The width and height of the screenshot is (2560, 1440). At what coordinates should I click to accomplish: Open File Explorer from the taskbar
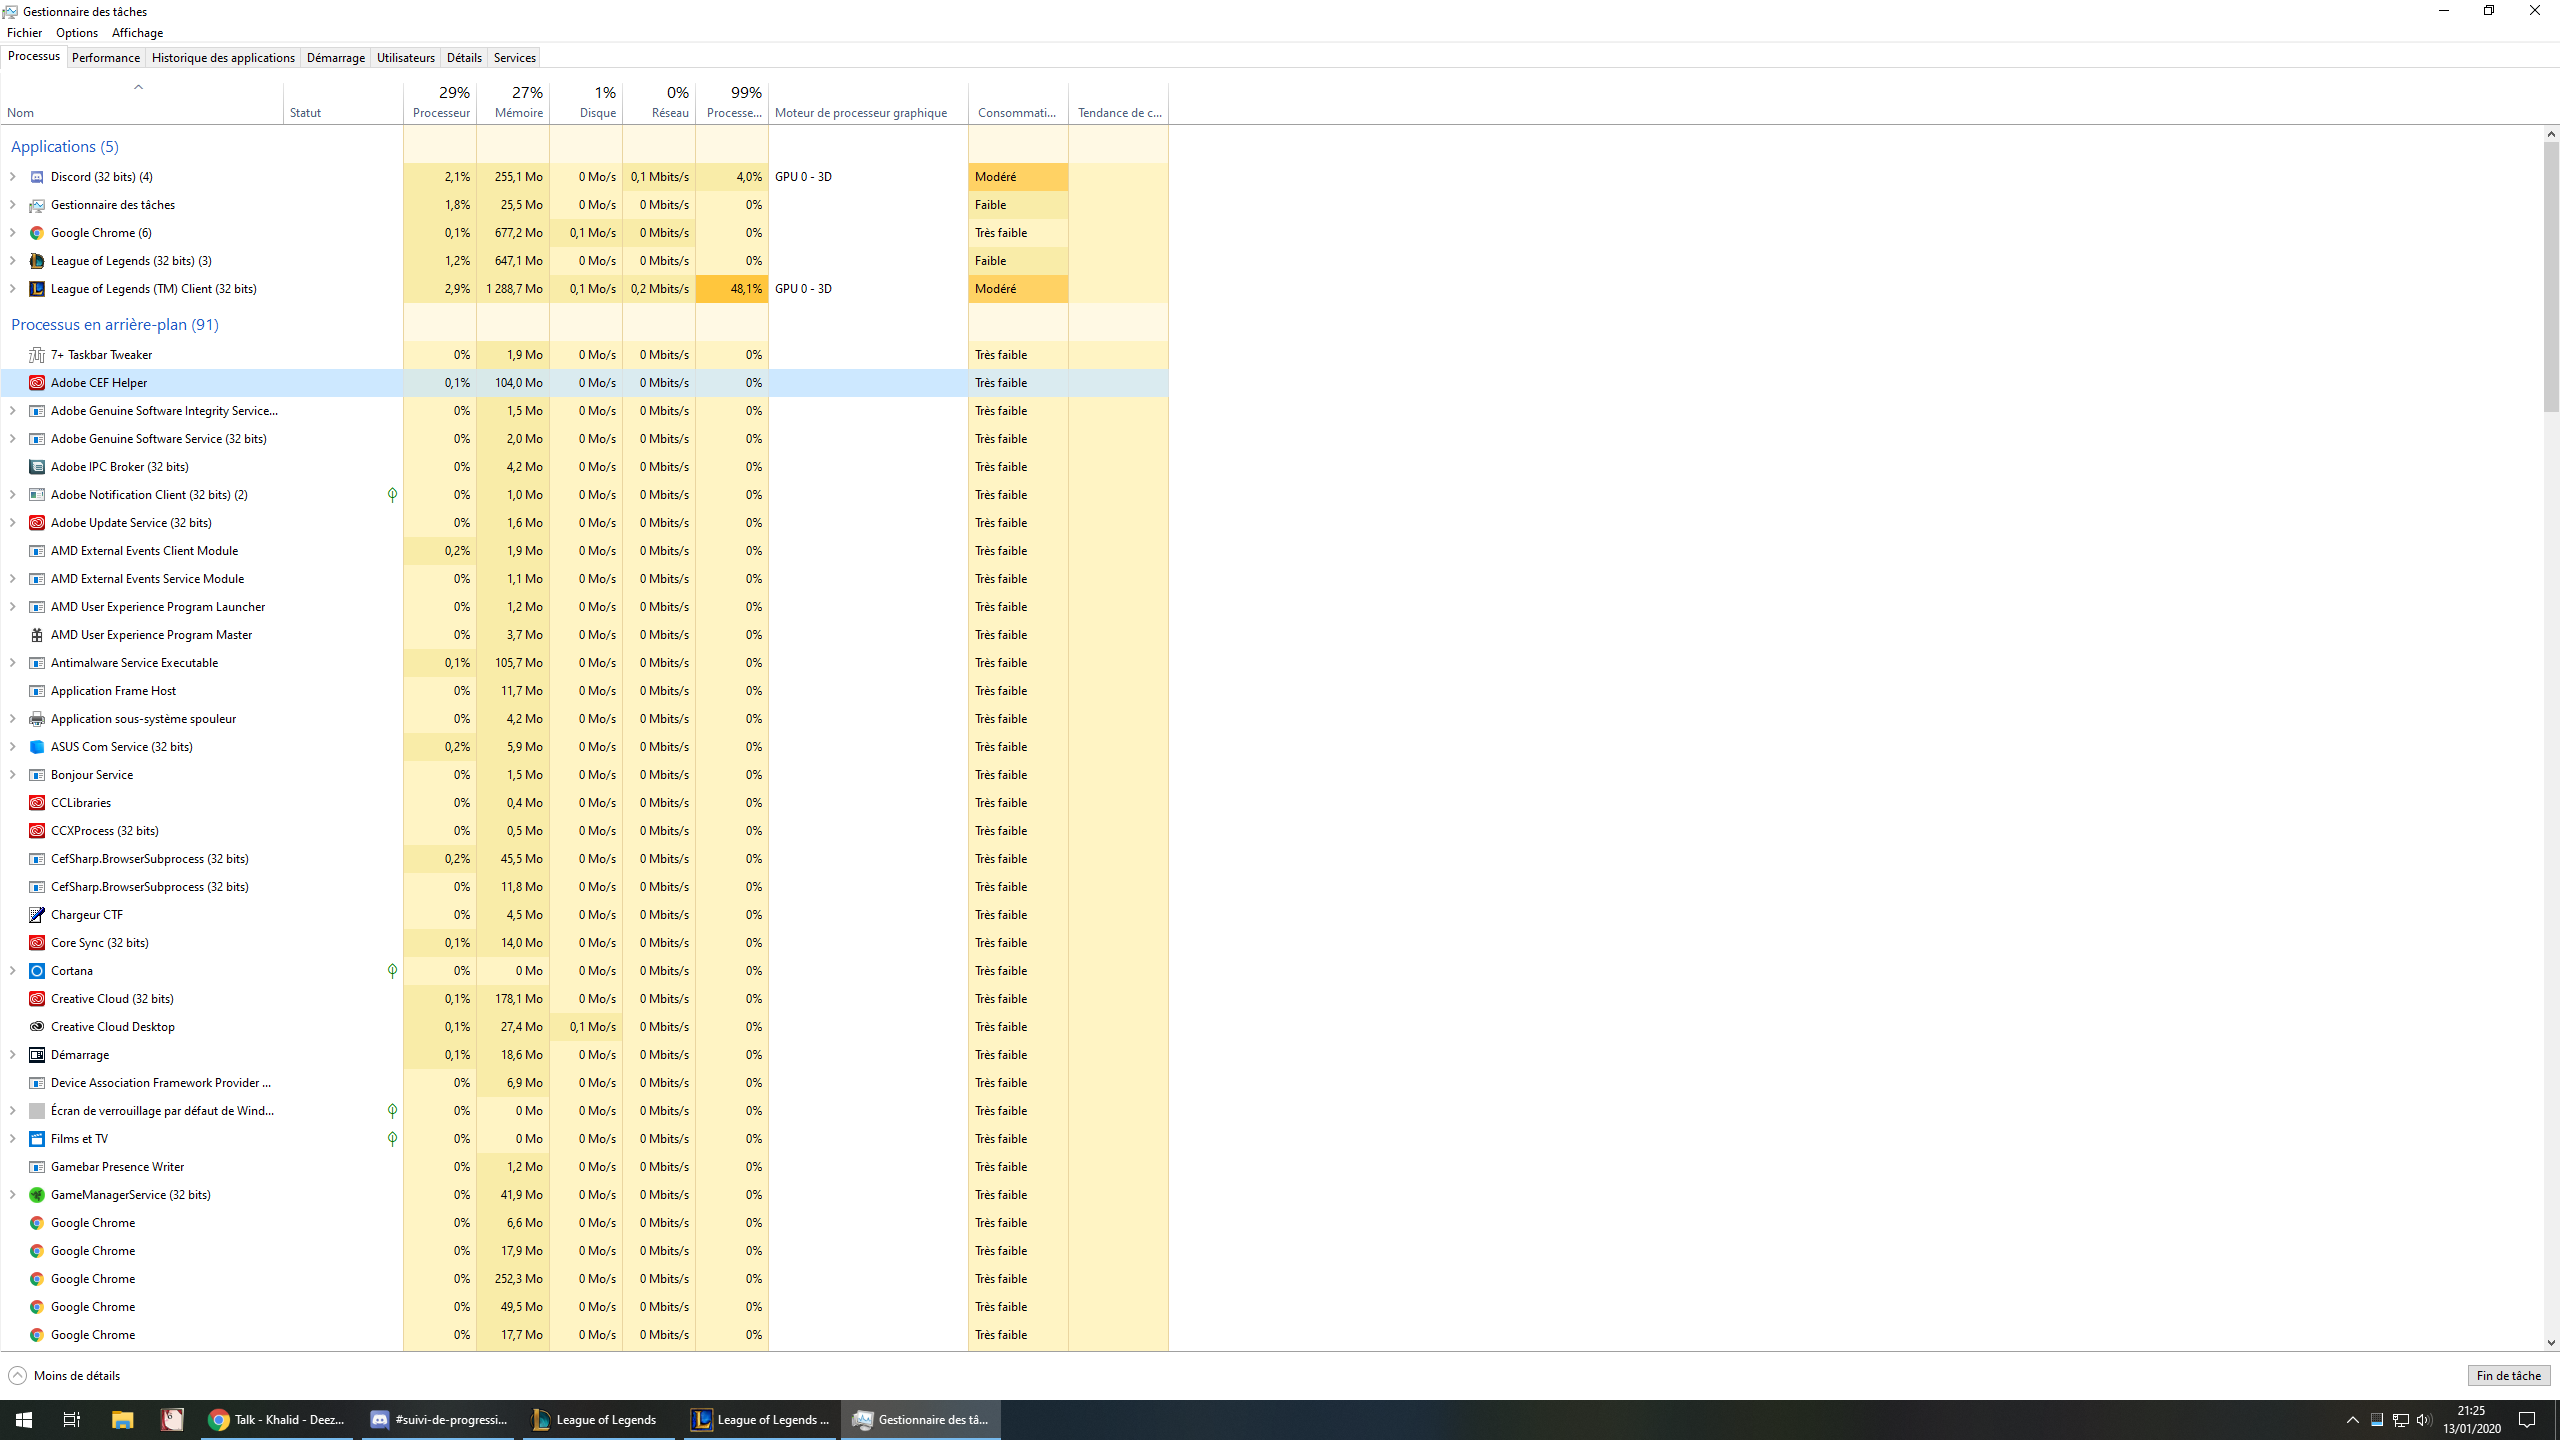click(x=122, y=1420)
